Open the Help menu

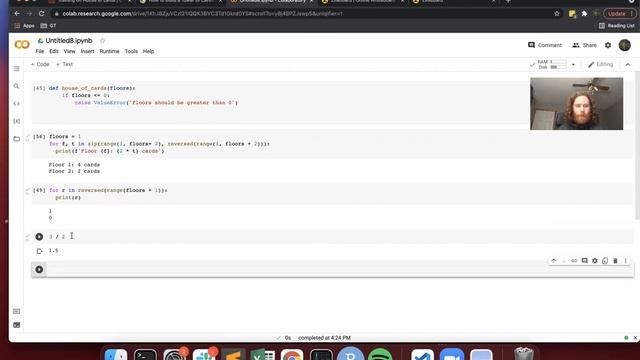[x=148, y=51]
